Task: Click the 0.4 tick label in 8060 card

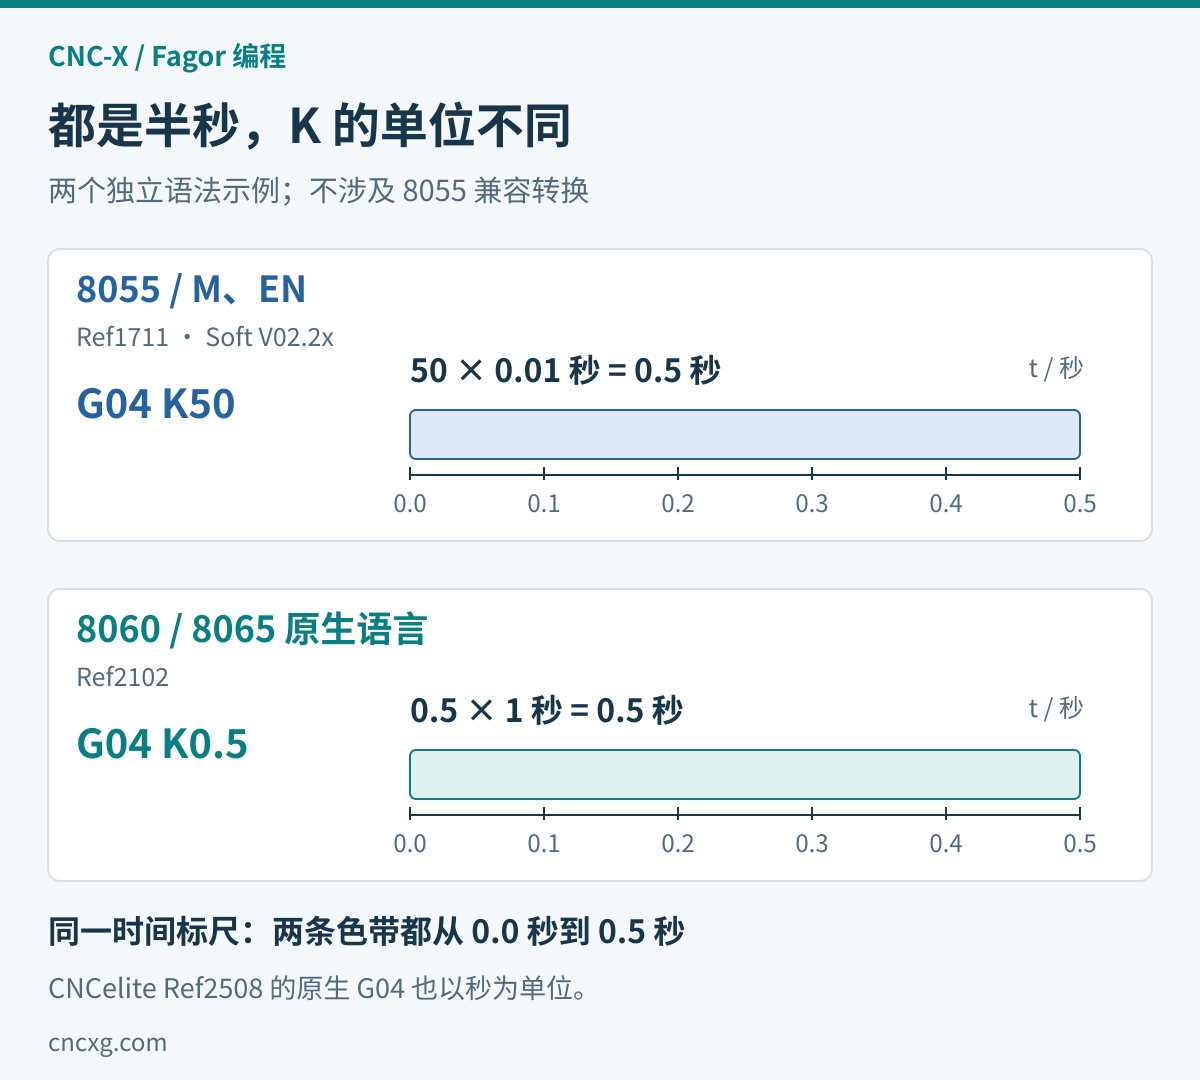Action: 946,843
